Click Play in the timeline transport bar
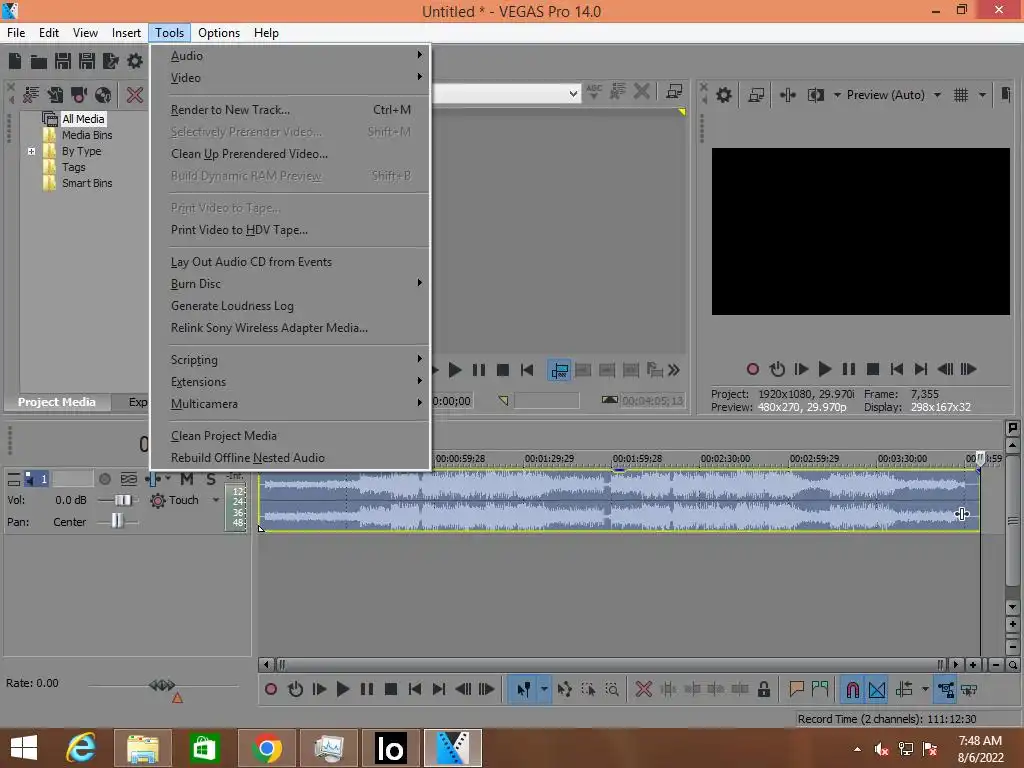 pyautogui.click(x=342, y=689)
